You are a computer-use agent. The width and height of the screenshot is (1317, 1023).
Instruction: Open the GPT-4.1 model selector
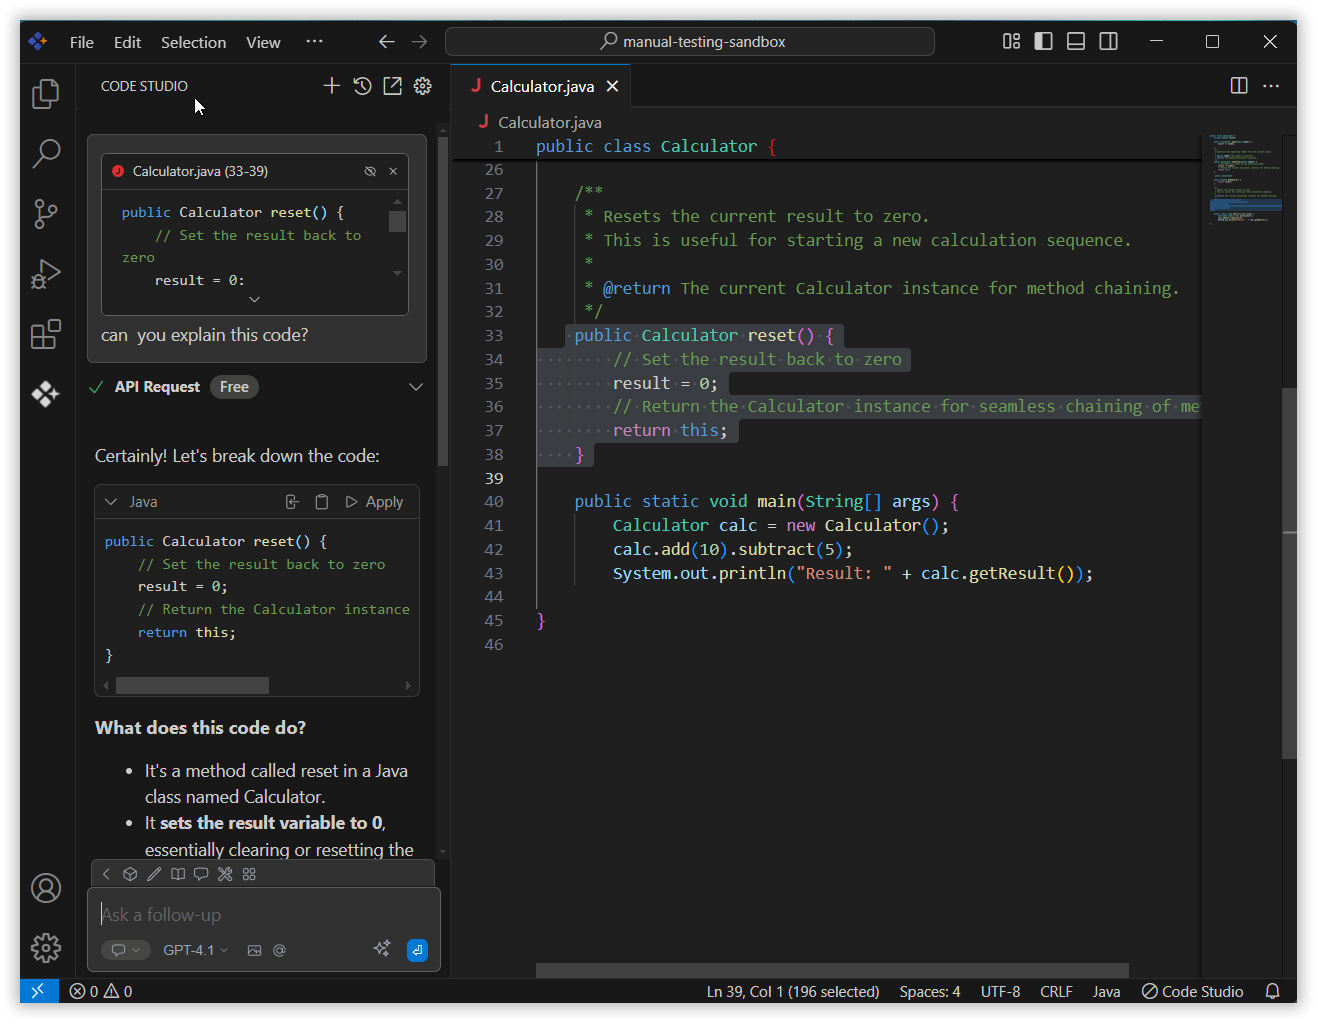tap(196, 950)
